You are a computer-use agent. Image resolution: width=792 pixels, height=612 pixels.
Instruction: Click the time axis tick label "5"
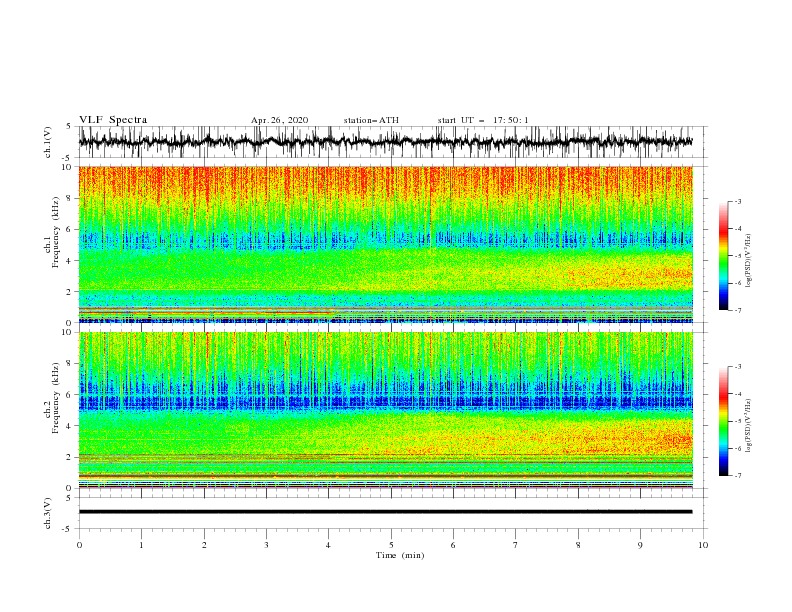[x=391, y=545]
